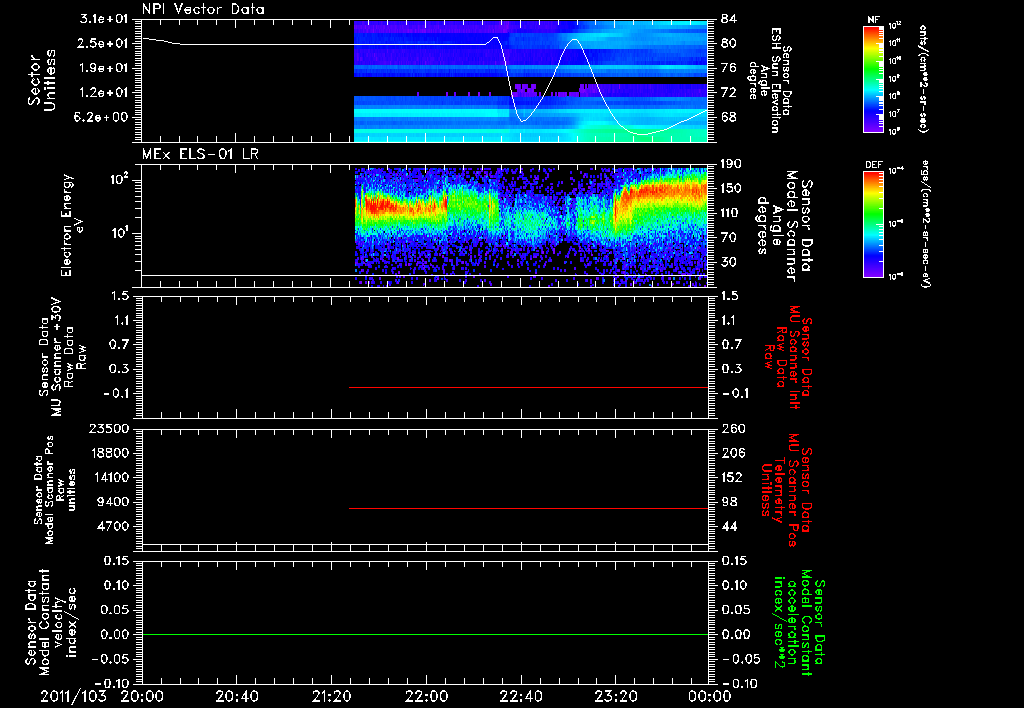Click the '14100' scanner position tick label
Viewport: 1024px width, 708px height.
[x=108, y=477]
